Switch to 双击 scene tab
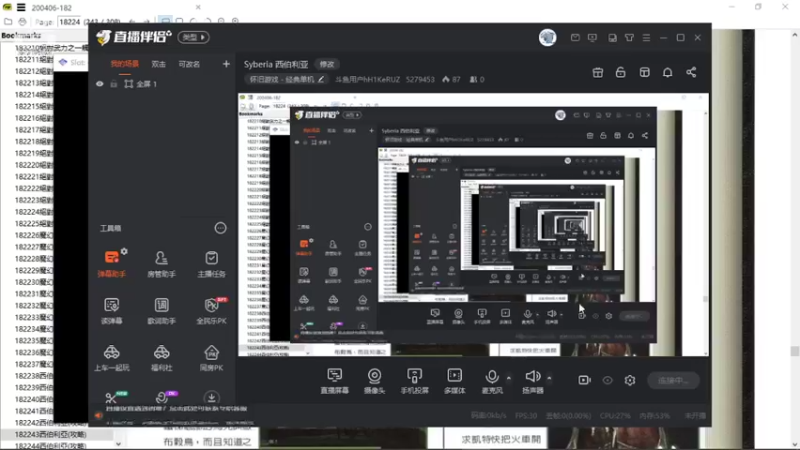 [x=159, y=64]
